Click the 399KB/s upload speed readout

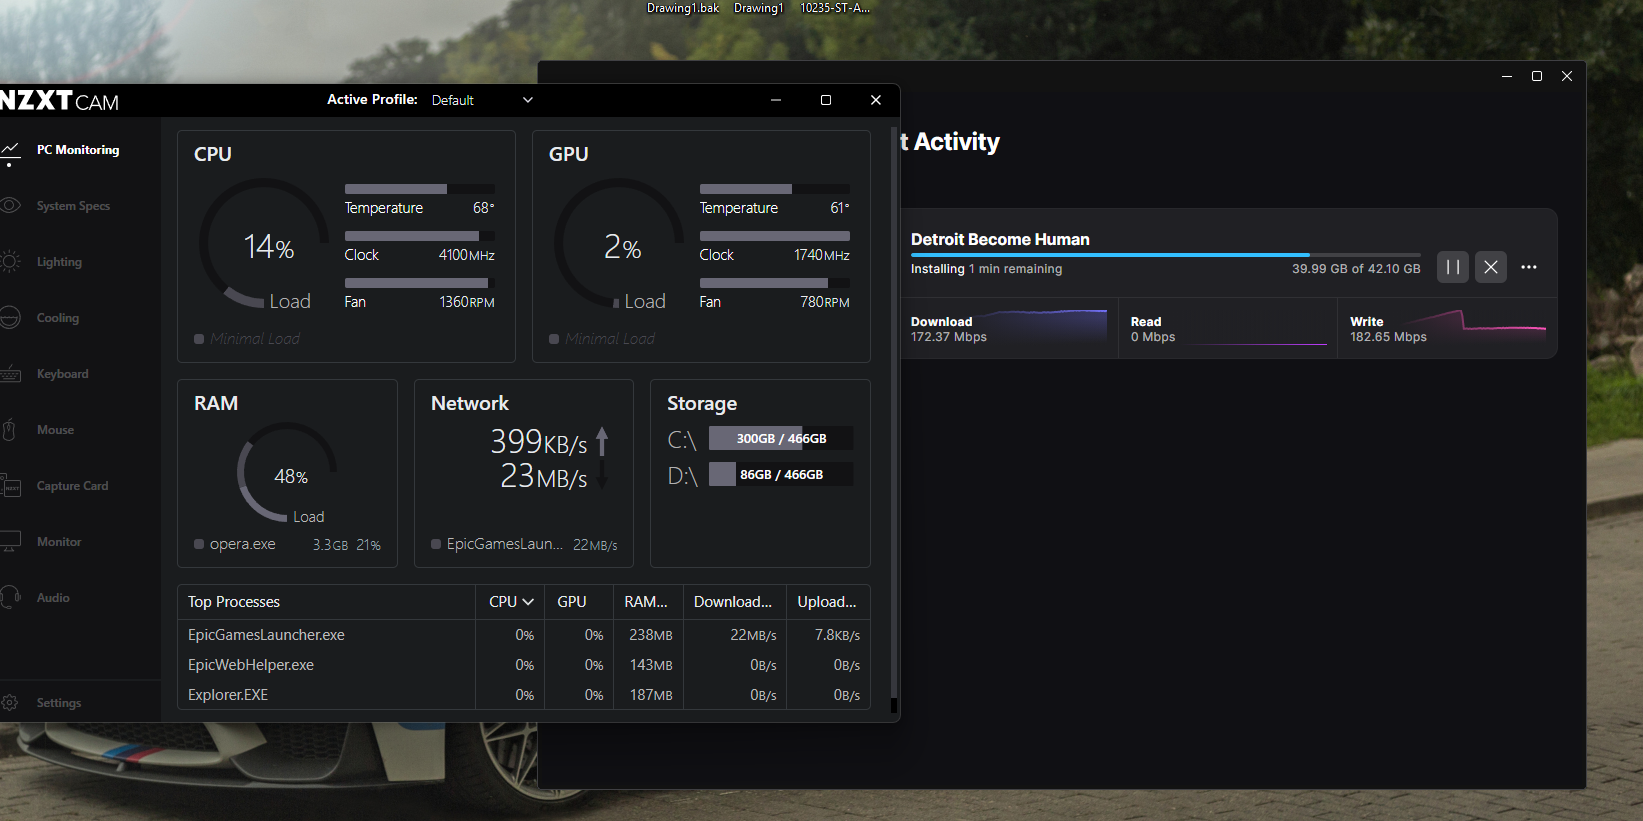click(539, 441)
